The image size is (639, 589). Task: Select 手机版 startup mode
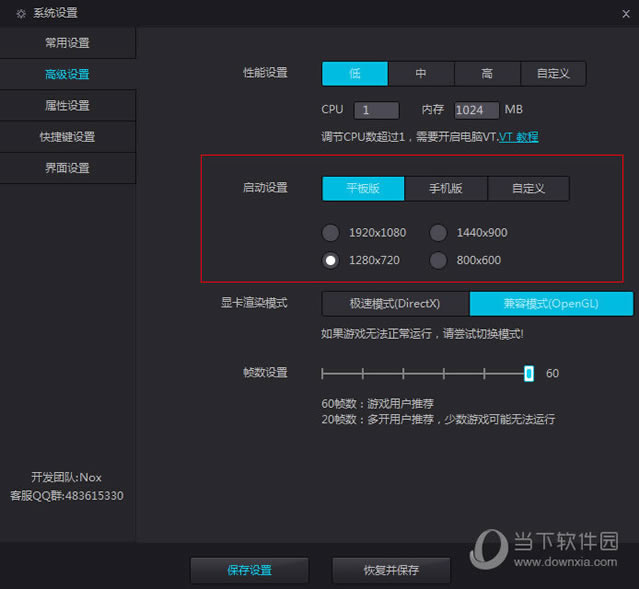point(446,188)
